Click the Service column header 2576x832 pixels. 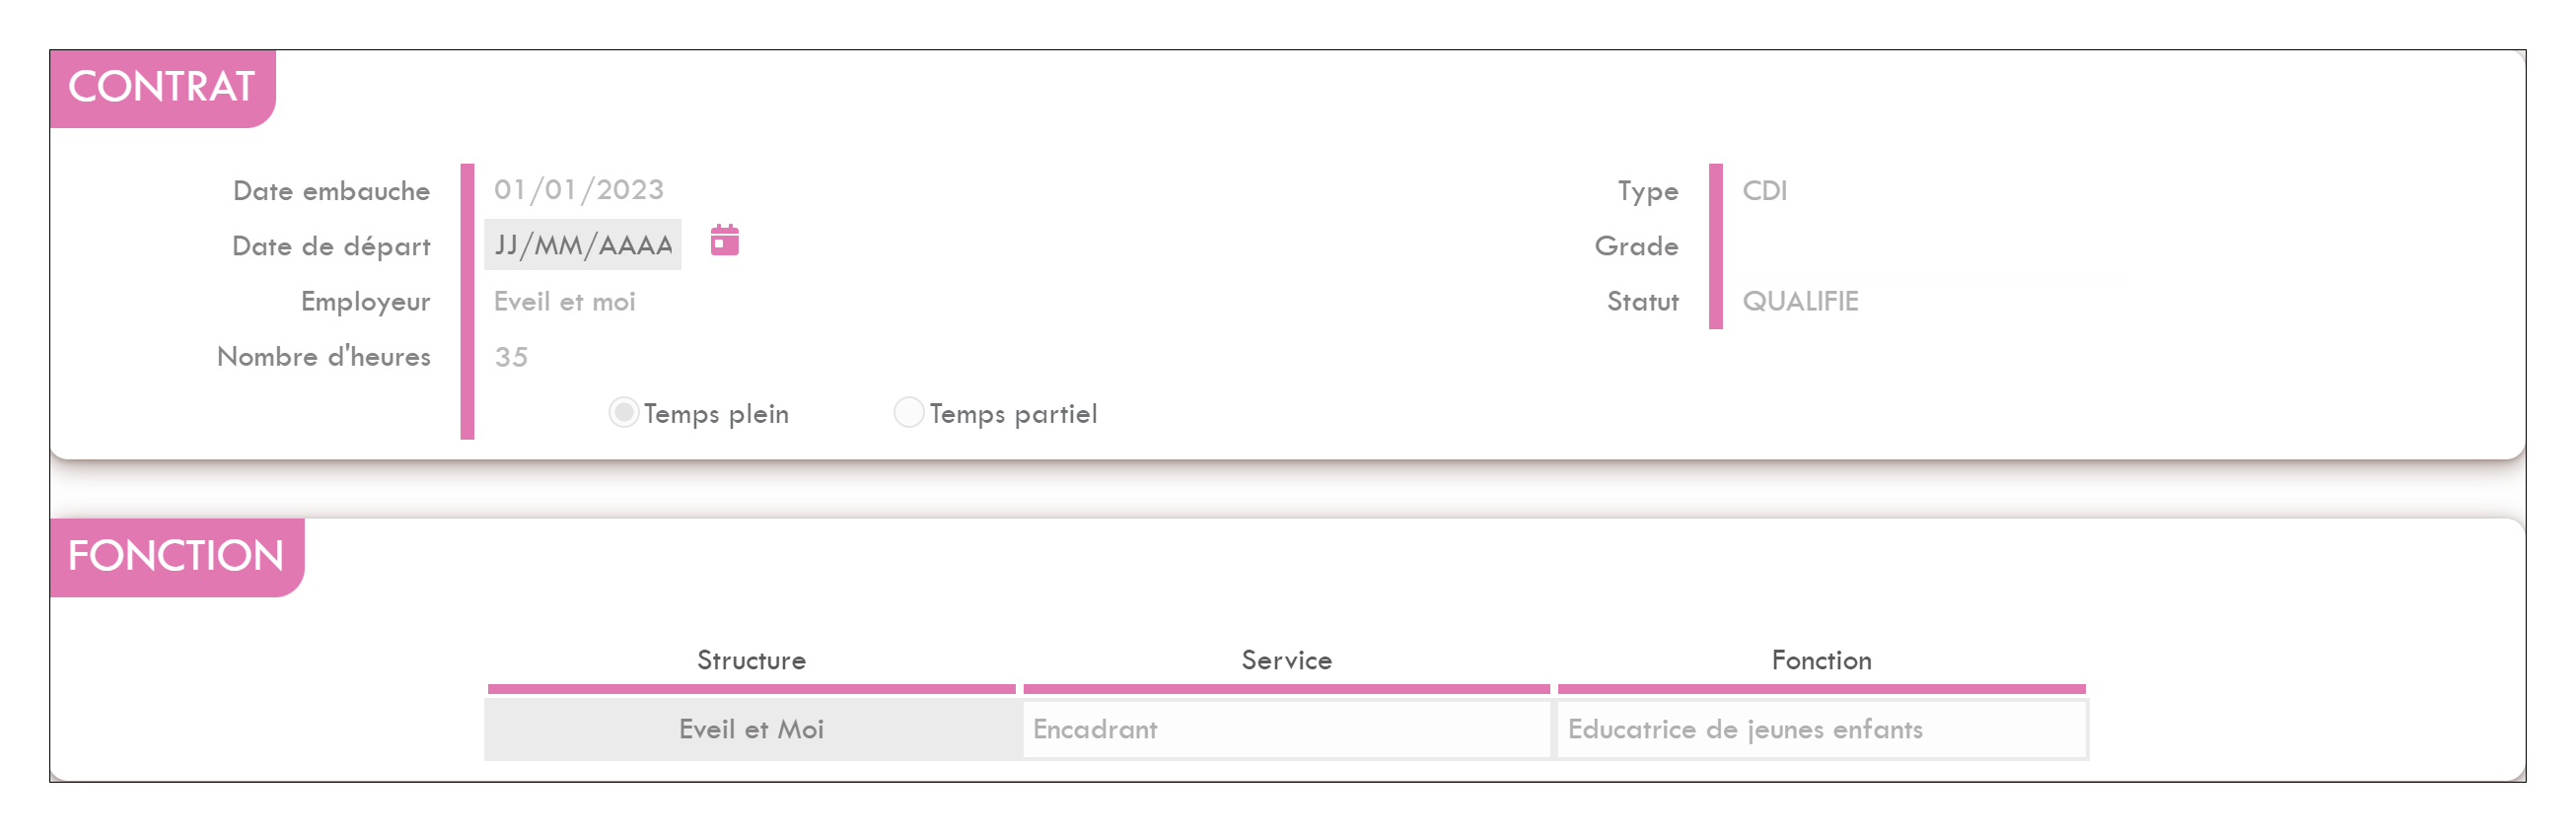1286,661
